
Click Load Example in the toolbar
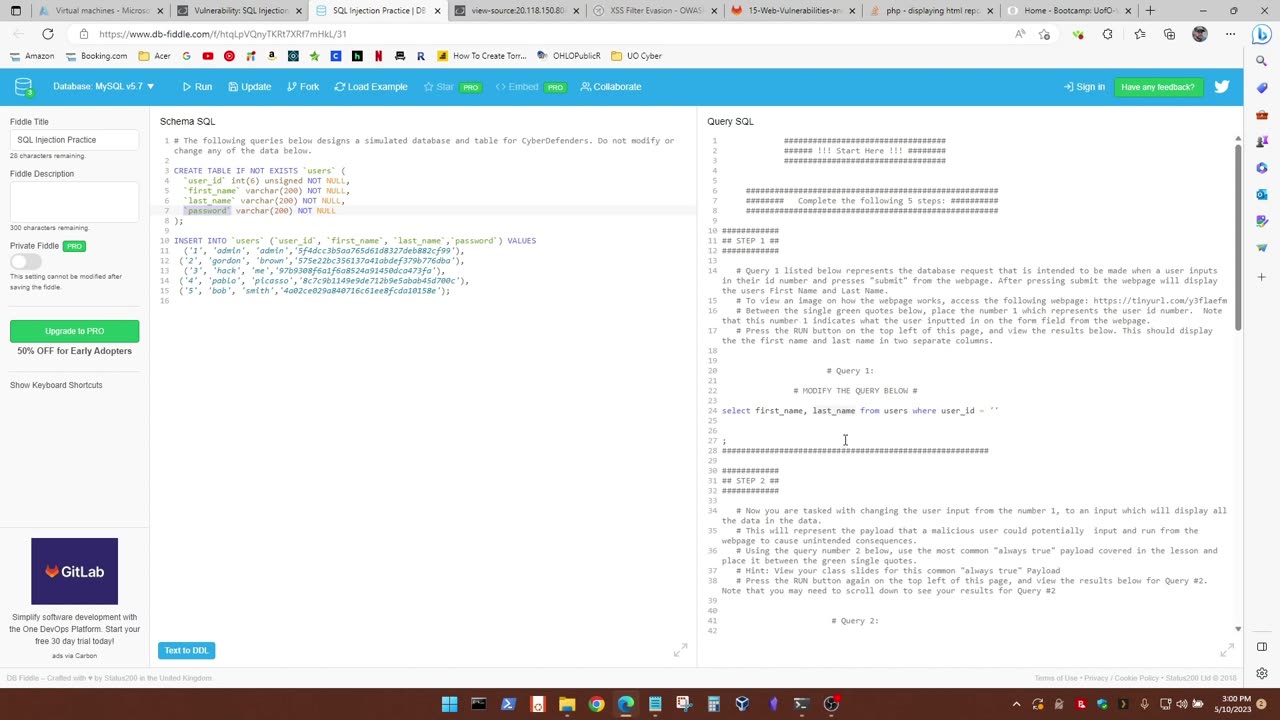[371, 87]
